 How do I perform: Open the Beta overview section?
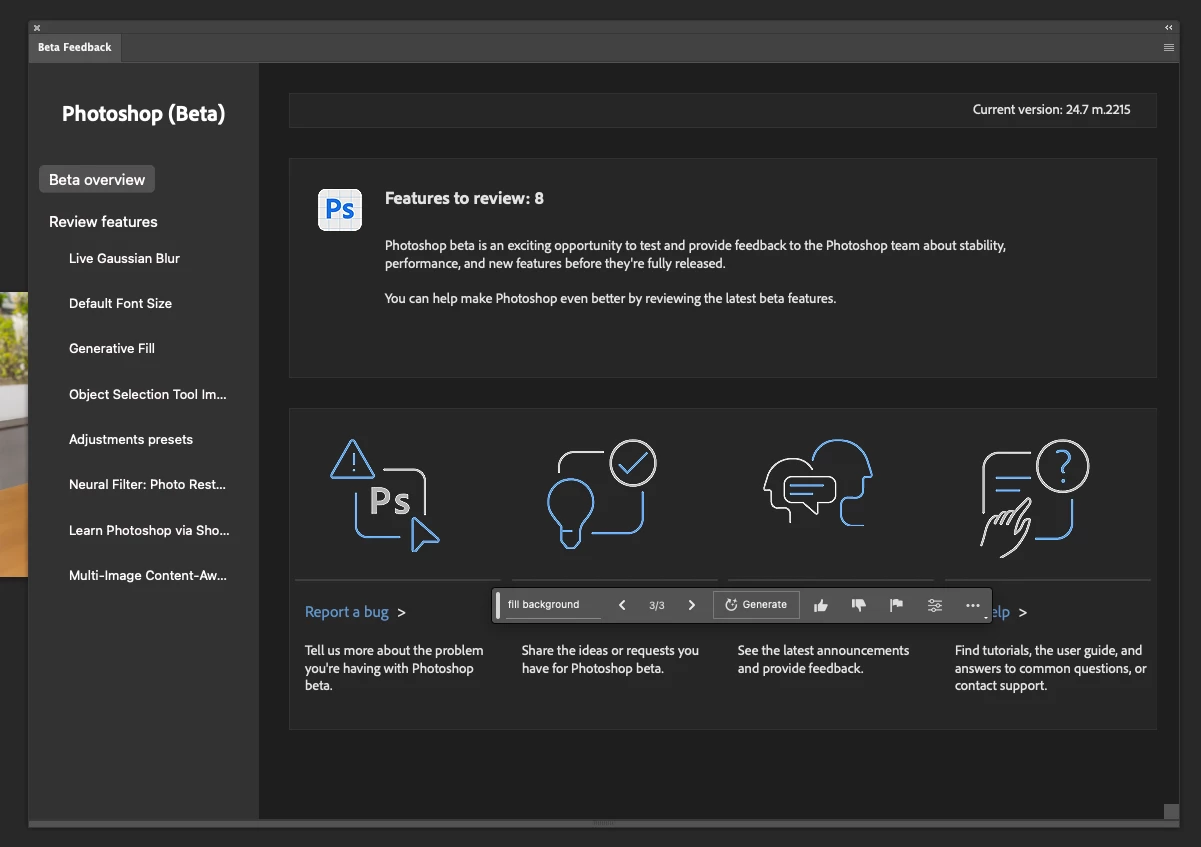(97, 180)
